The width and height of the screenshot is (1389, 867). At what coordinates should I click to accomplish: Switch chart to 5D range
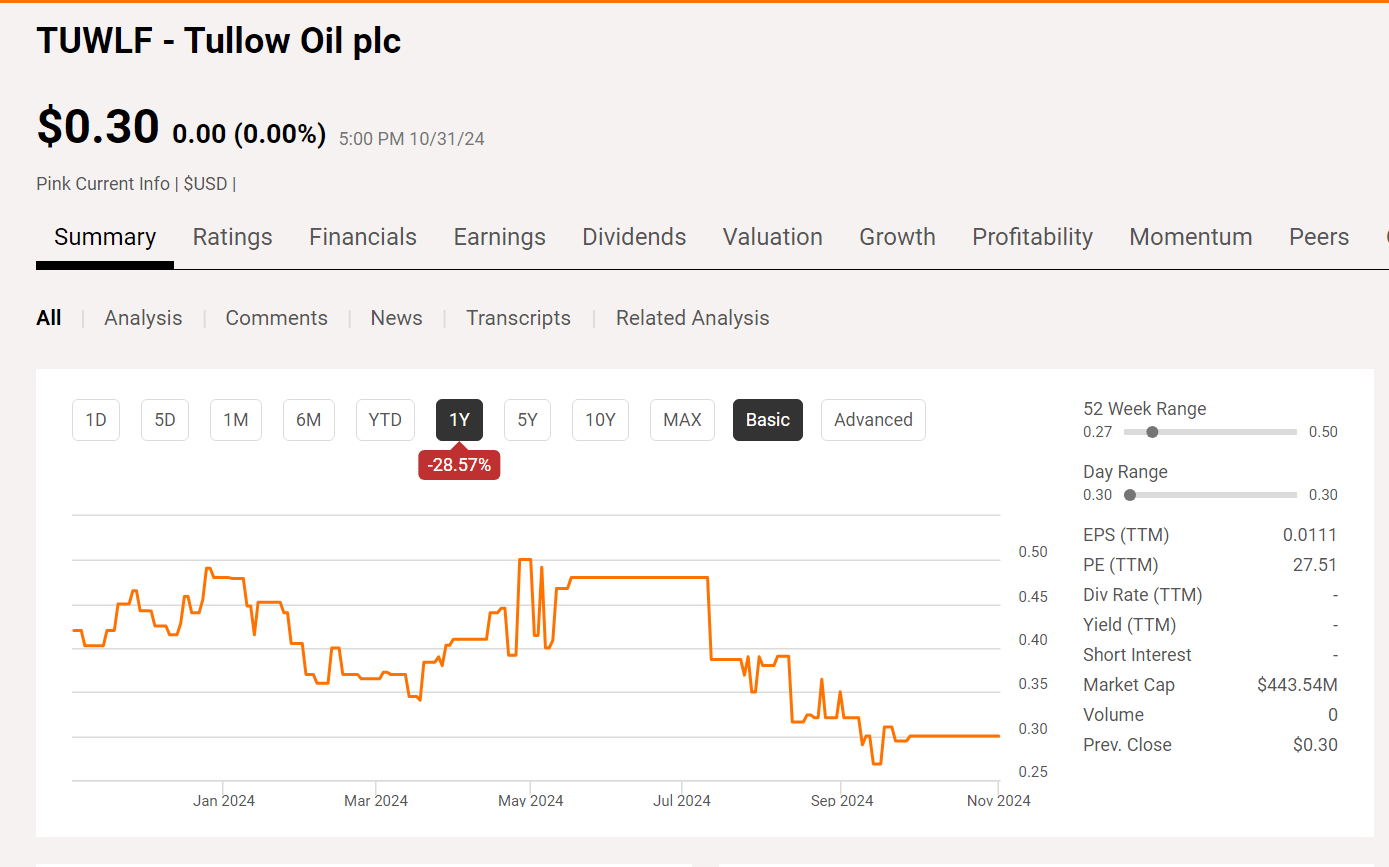pyautogui.click(x=165, y=420)
